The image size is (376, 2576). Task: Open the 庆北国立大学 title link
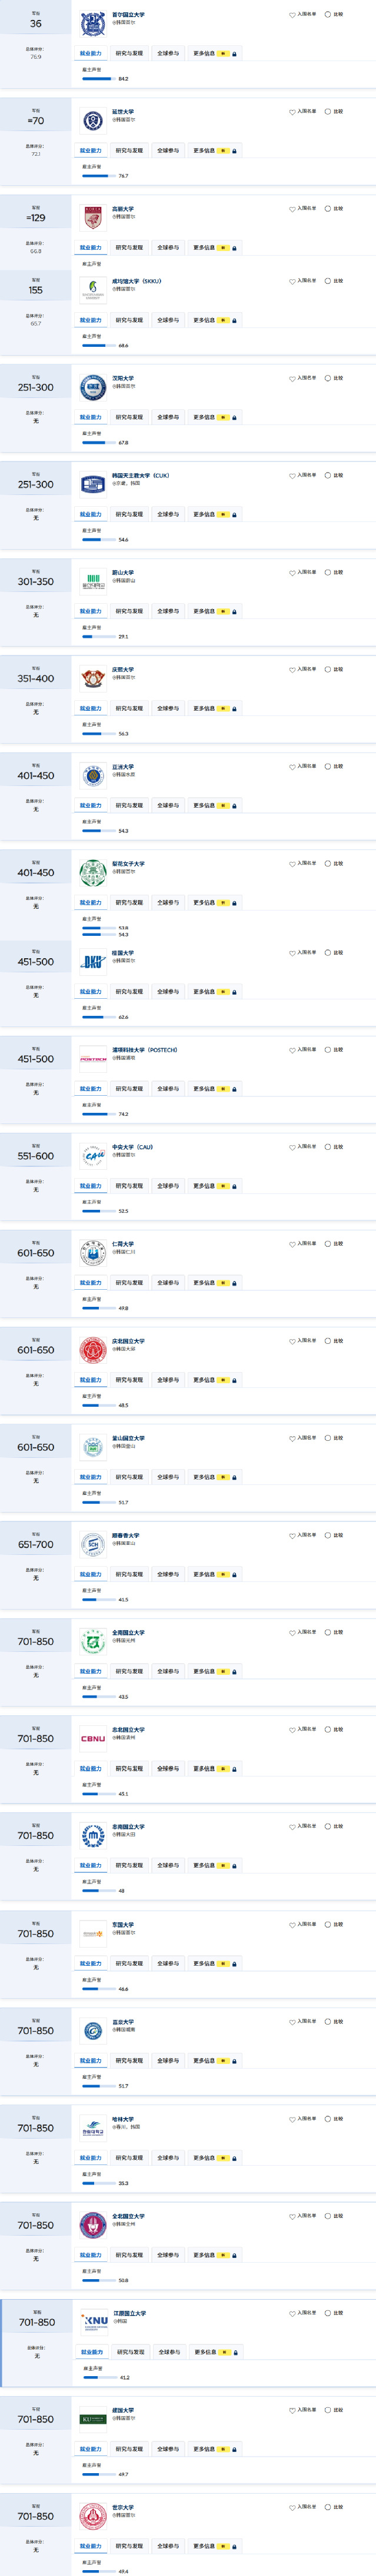tap(128, 1341)
